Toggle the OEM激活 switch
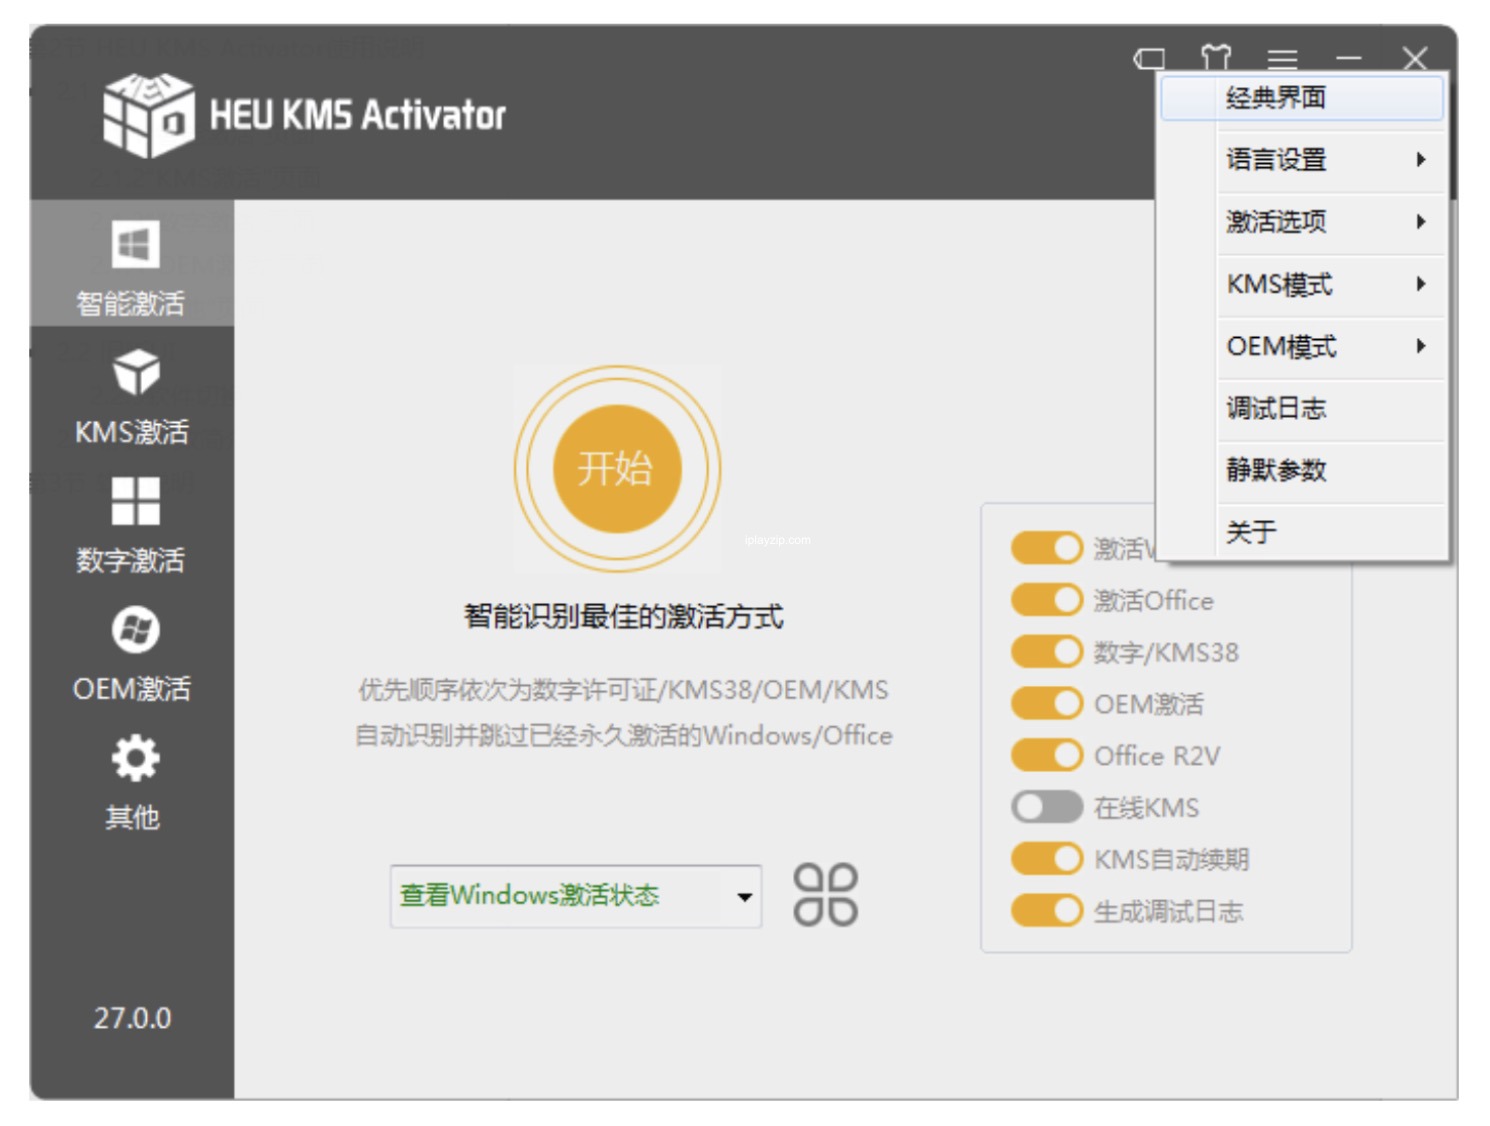Viewport: 1490px width, 1126px height. pos(1046,703)
